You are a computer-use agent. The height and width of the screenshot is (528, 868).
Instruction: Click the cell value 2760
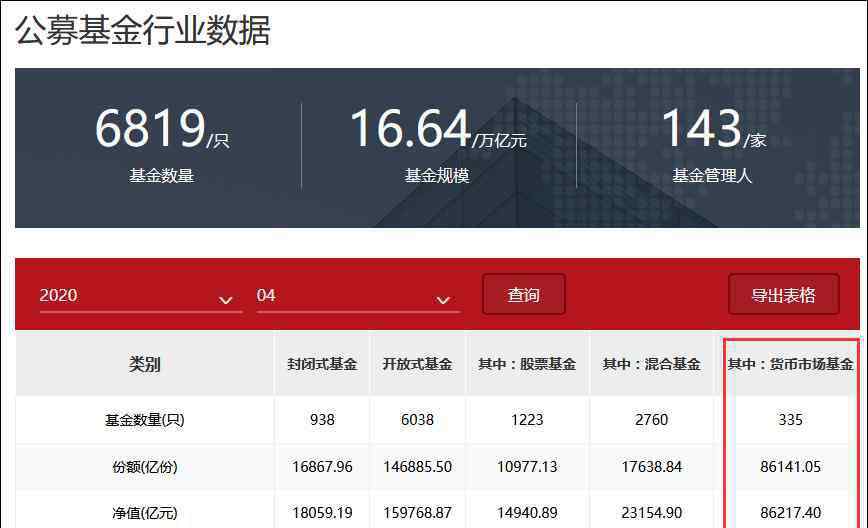click(x=652, y=420)
